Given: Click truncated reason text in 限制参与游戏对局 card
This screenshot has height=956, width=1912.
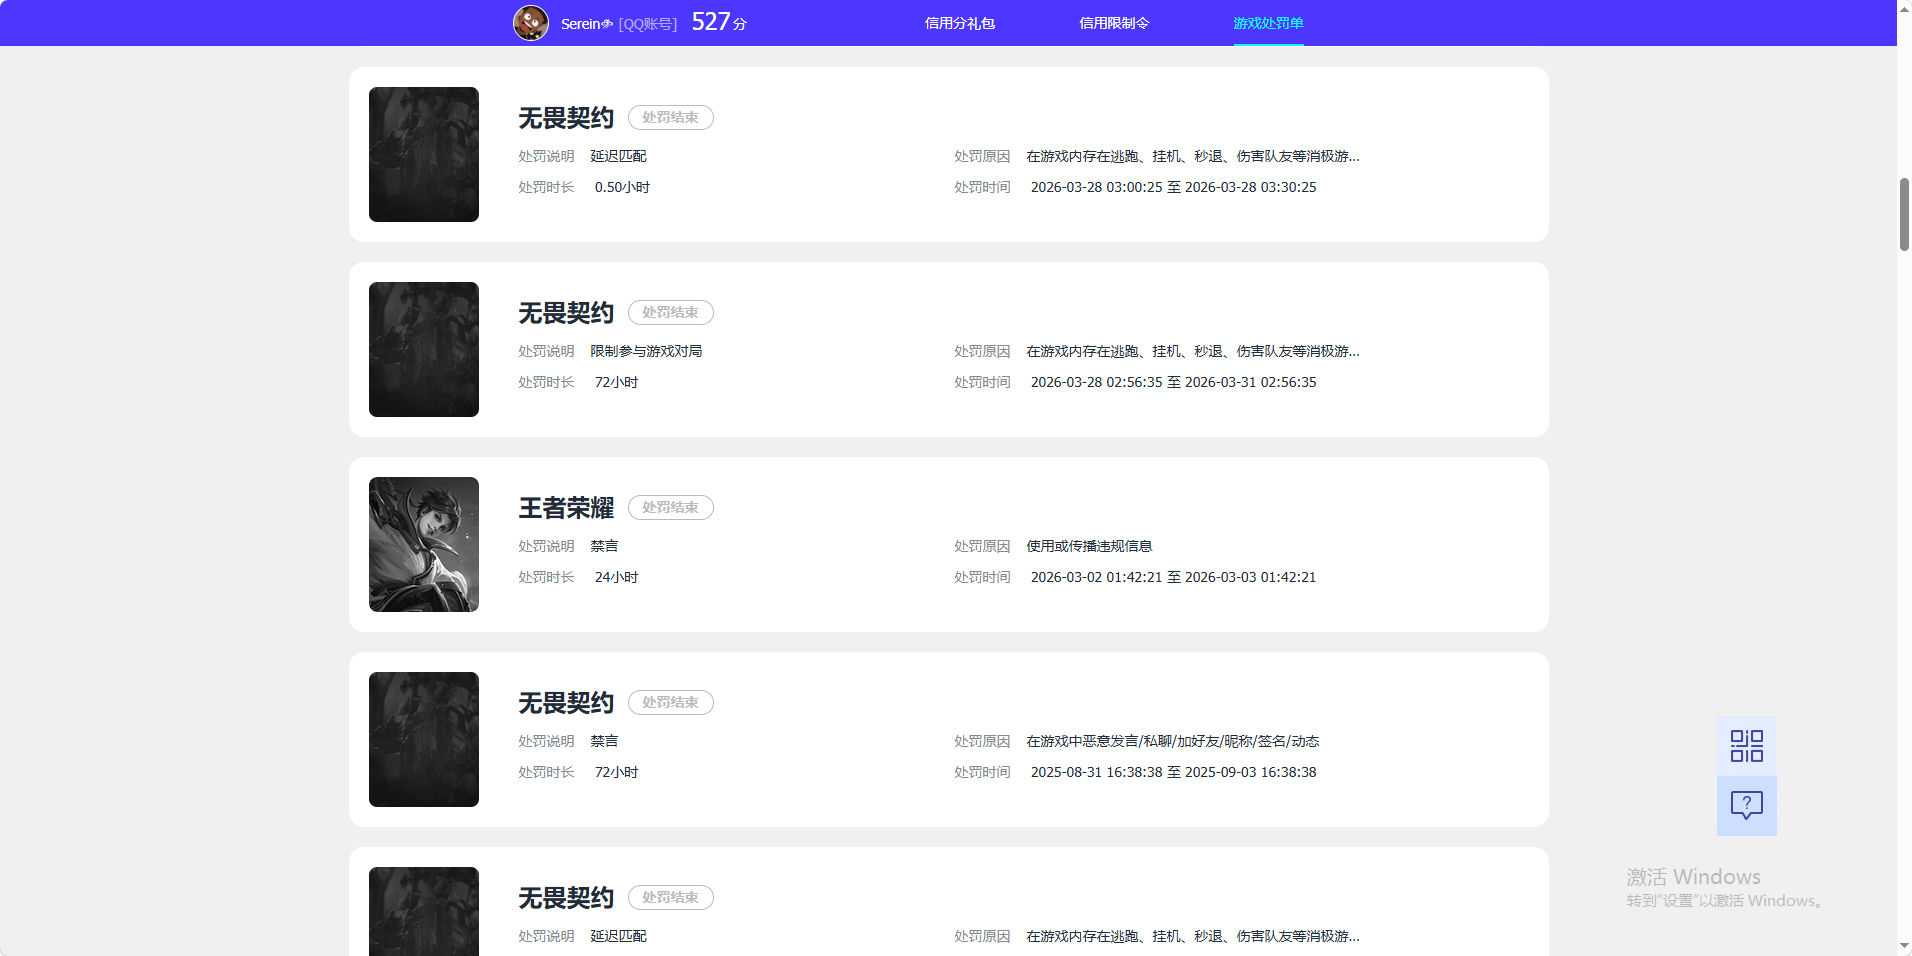Looking at the screenshot, I should coord(1193,351).
